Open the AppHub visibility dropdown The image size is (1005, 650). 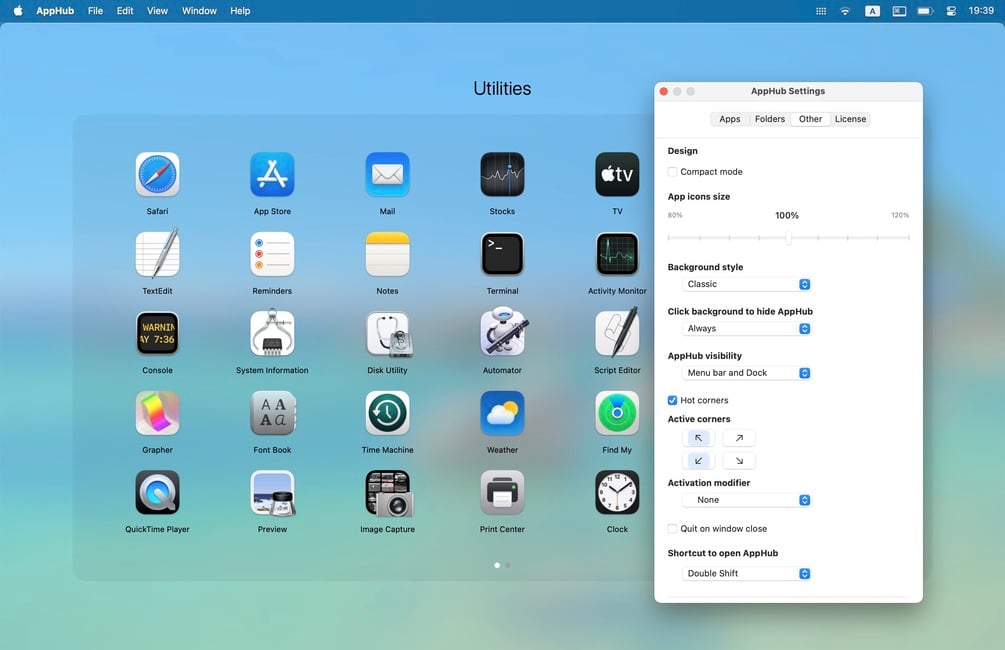(x=746, y=372)
